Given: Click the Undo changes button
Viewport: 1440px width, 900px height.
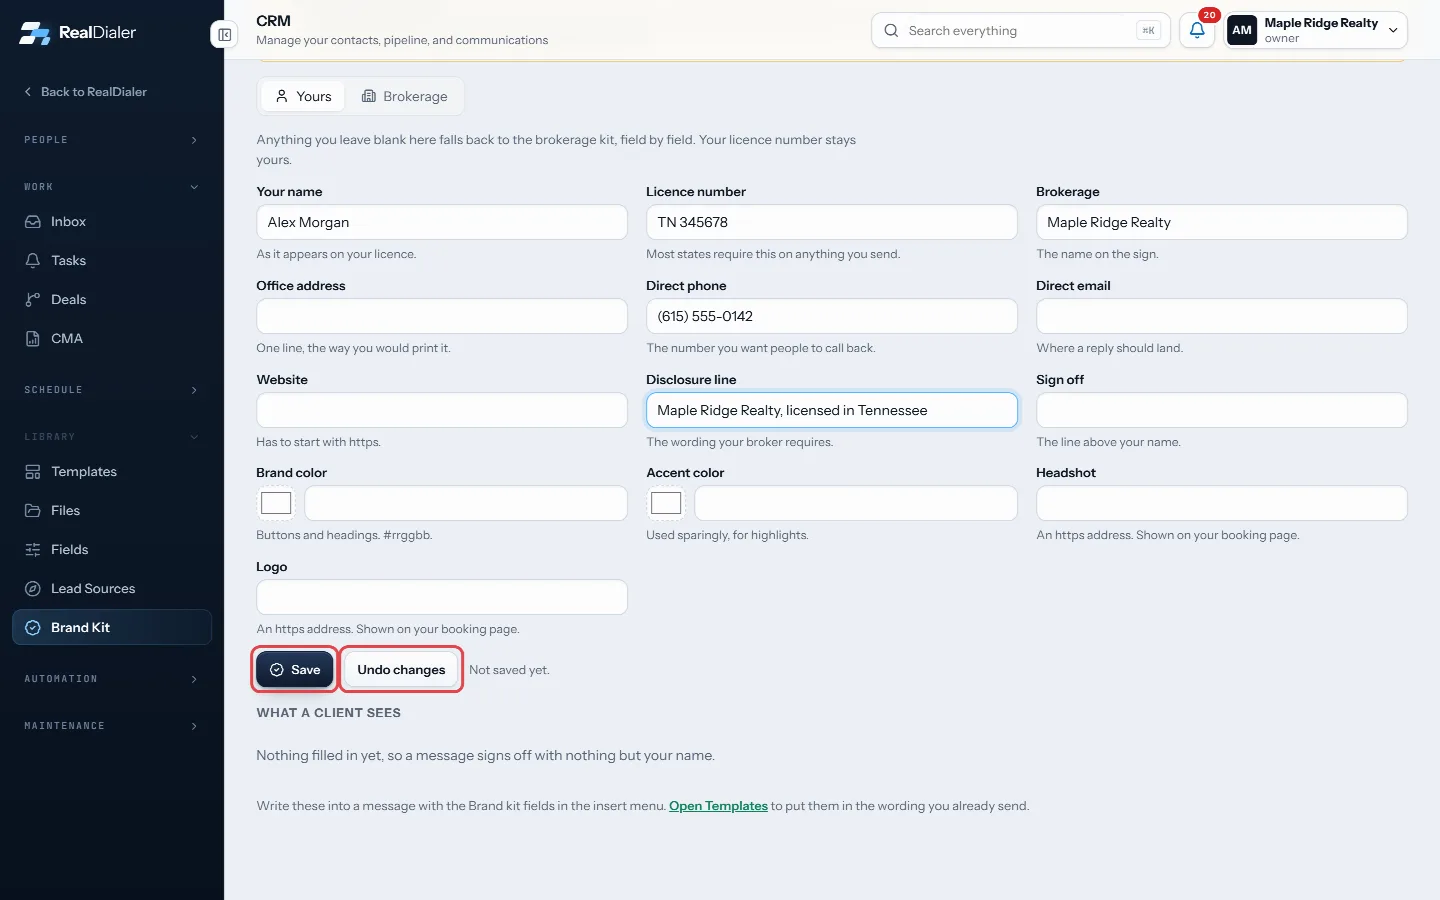Looking at the screenshot, I should [401, 670].
